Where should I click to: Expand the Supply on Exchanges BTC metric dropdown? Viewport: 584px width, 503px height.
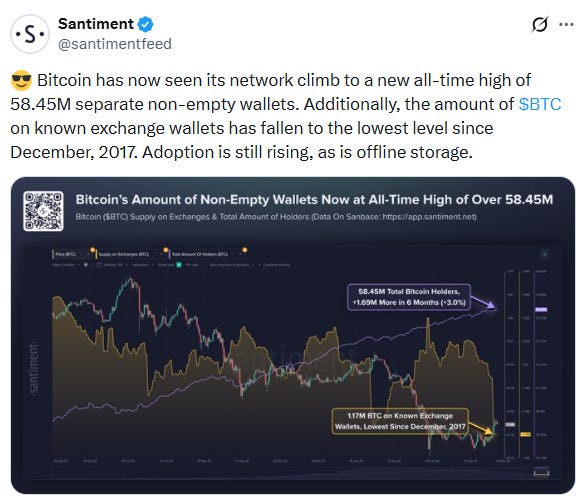pos(161,254)
